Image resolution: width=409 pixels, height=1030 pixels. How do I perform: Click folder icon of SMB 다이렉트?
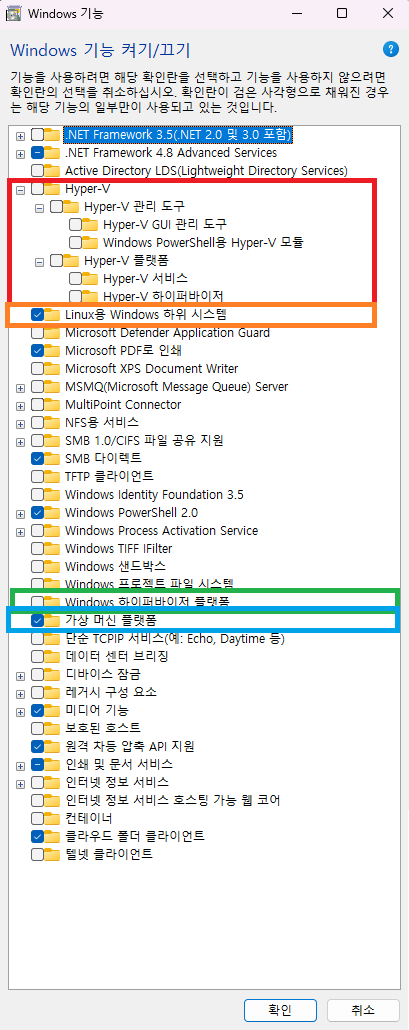(53, 458)
